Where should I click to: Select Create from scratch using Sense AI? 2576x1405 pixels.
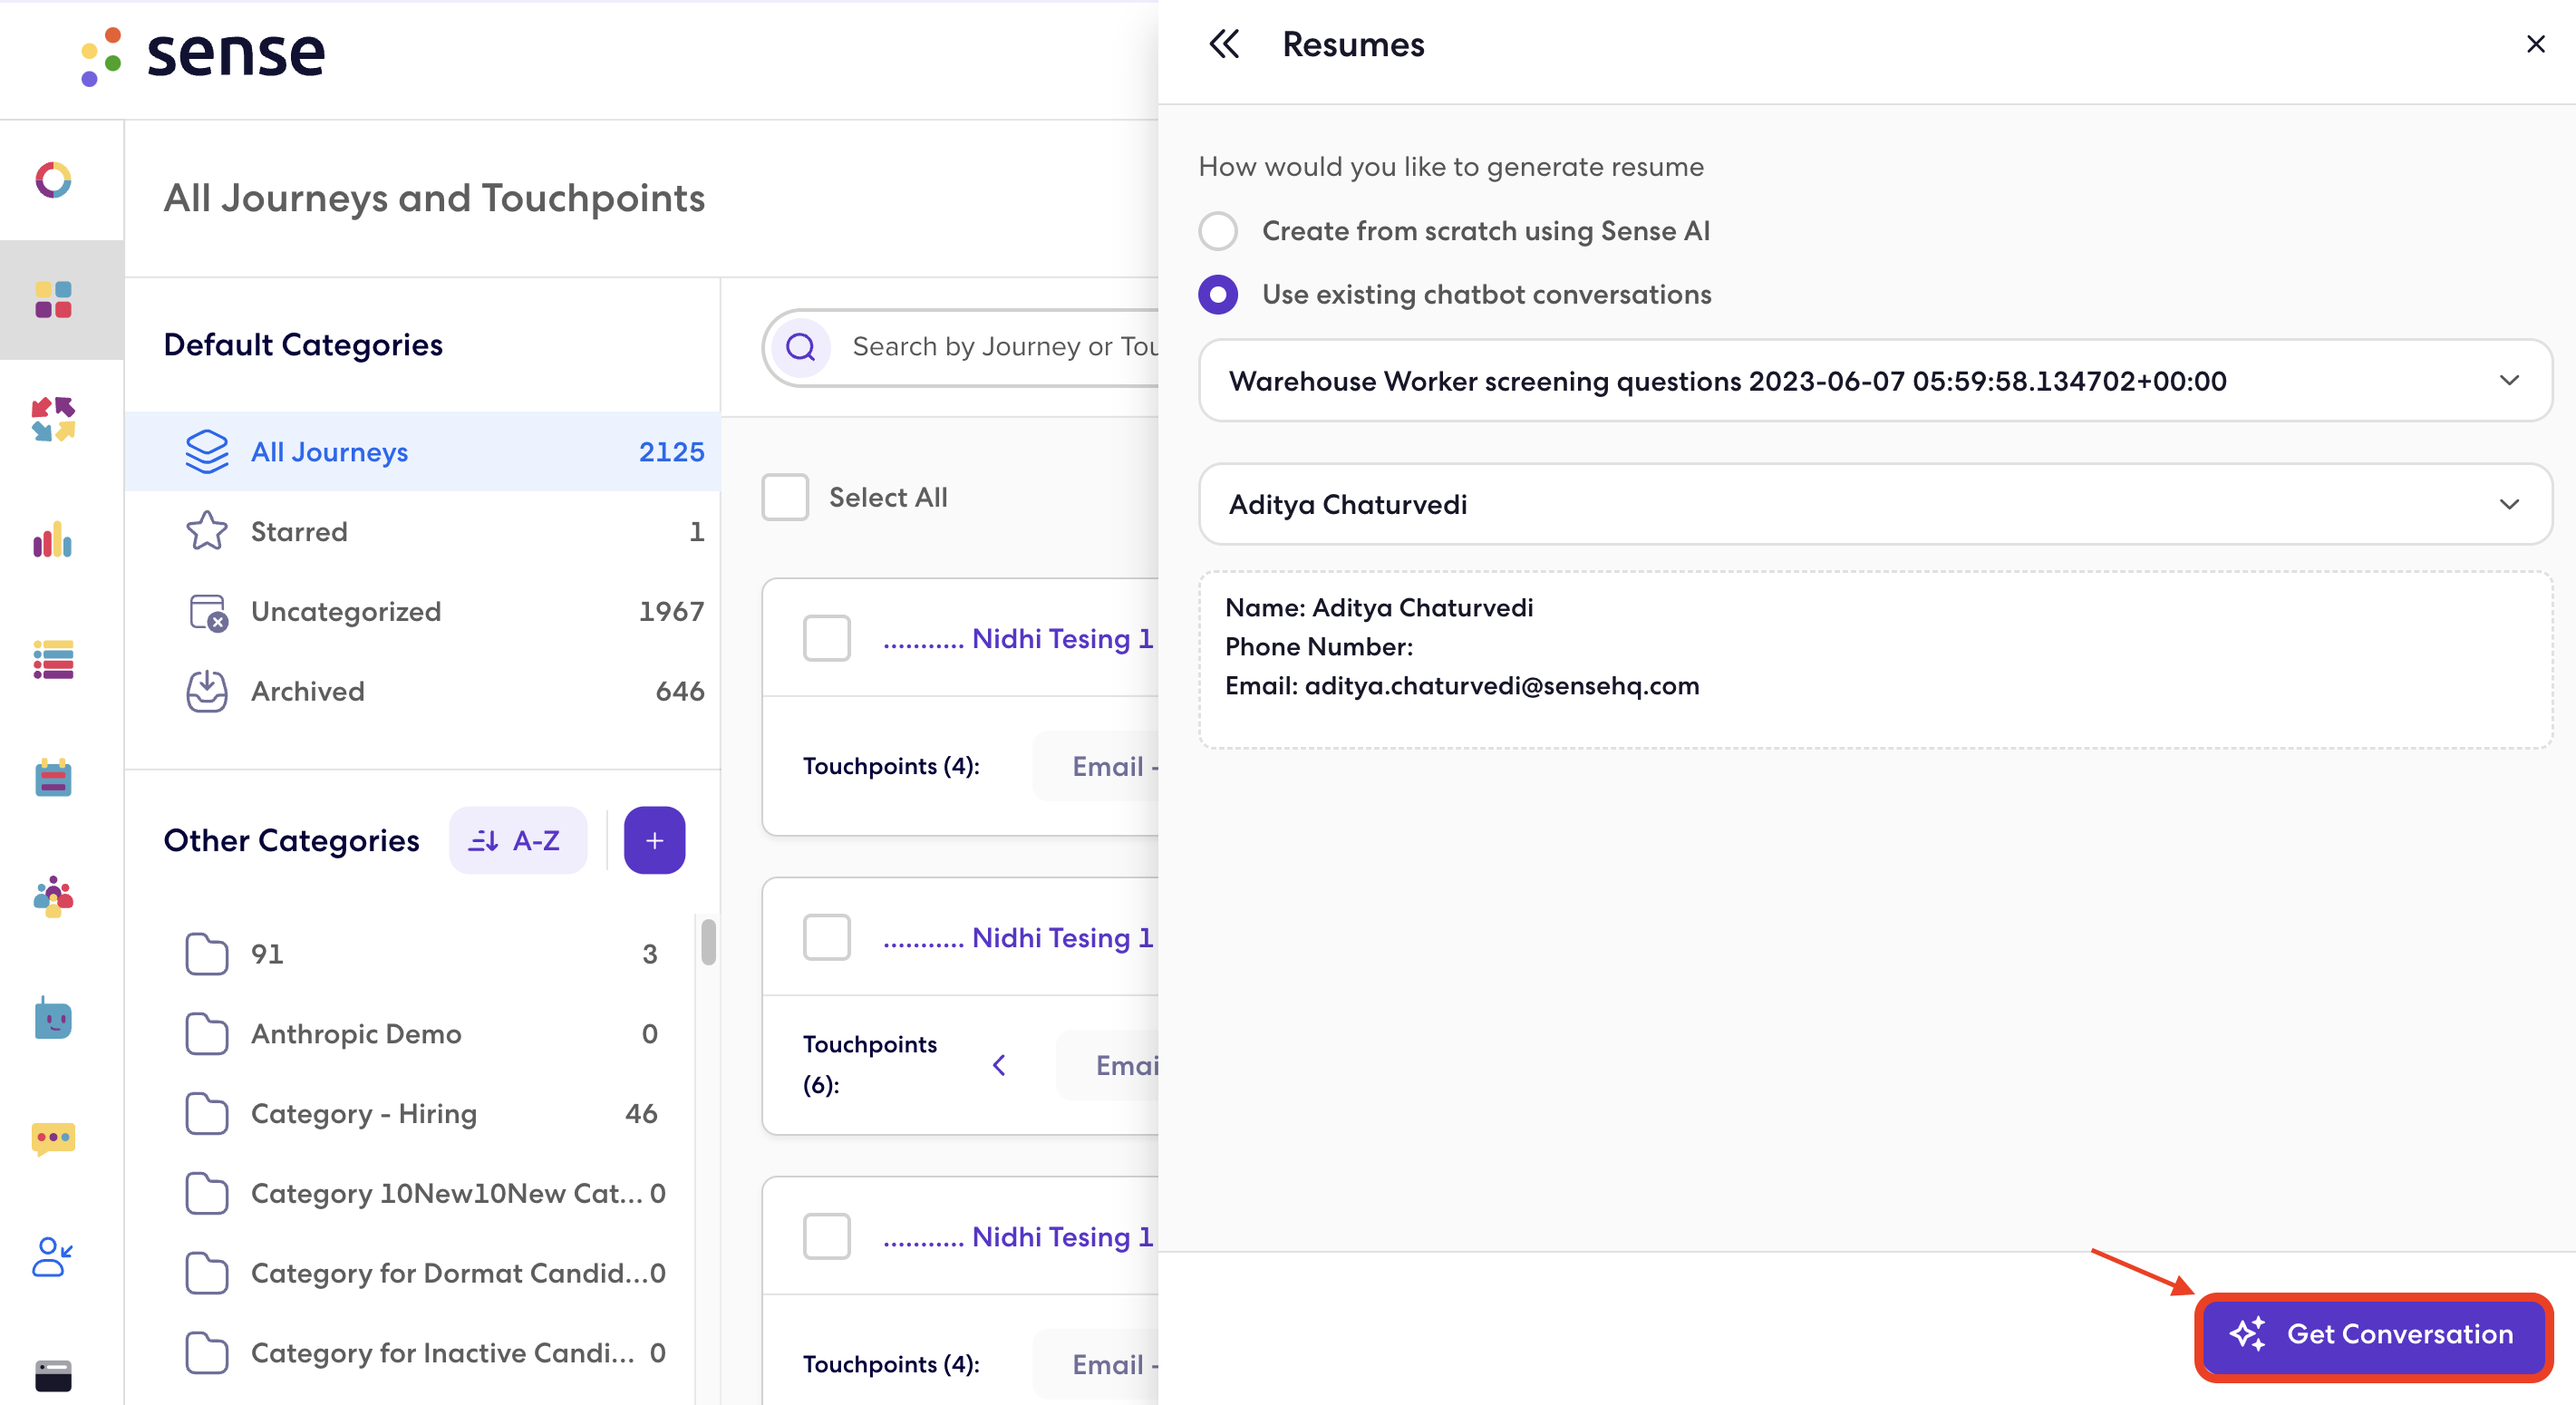tap(1218, 231)
